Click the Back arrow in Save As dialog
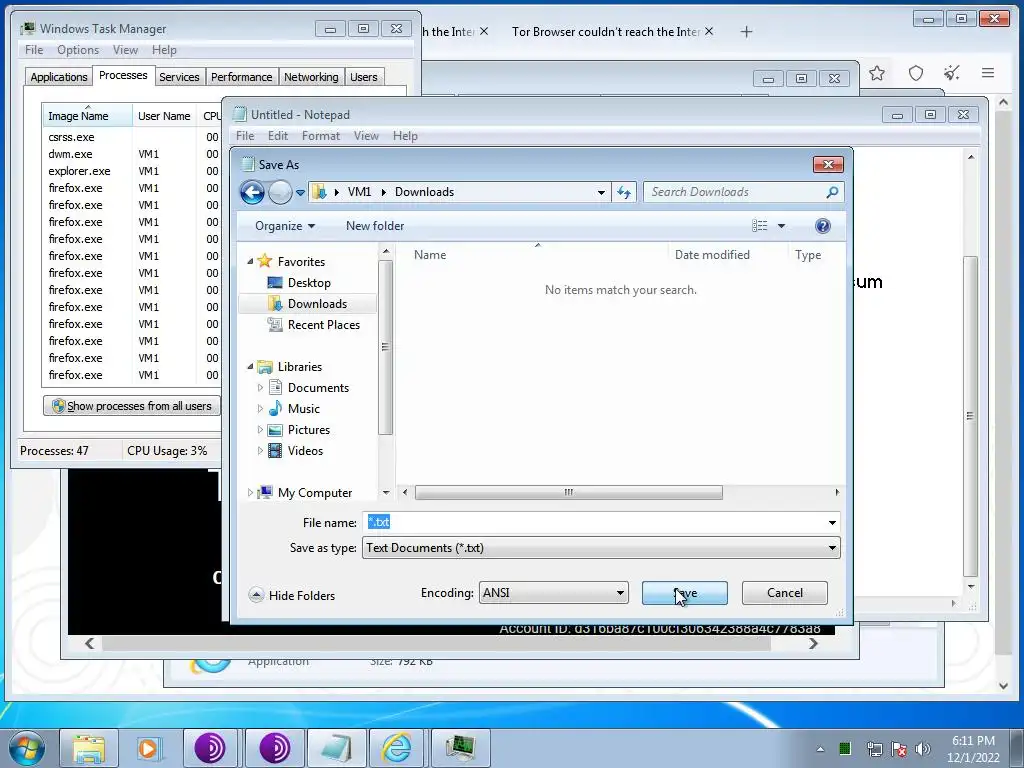Image resolution: width=1024 pixels, height=768 pixels. pyautogui.click(x=253, y=192)
